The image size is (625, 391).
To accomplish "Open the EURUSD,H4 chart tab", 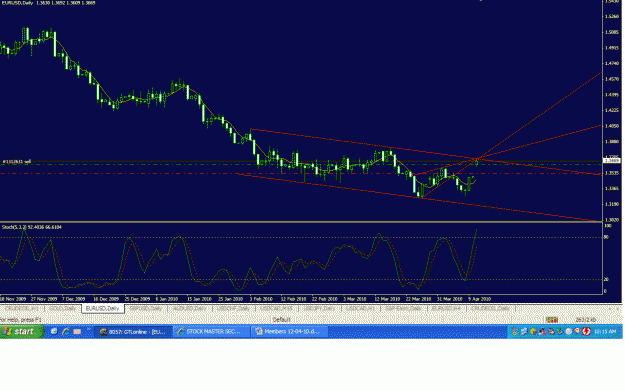I will click(x=446, y=308).
